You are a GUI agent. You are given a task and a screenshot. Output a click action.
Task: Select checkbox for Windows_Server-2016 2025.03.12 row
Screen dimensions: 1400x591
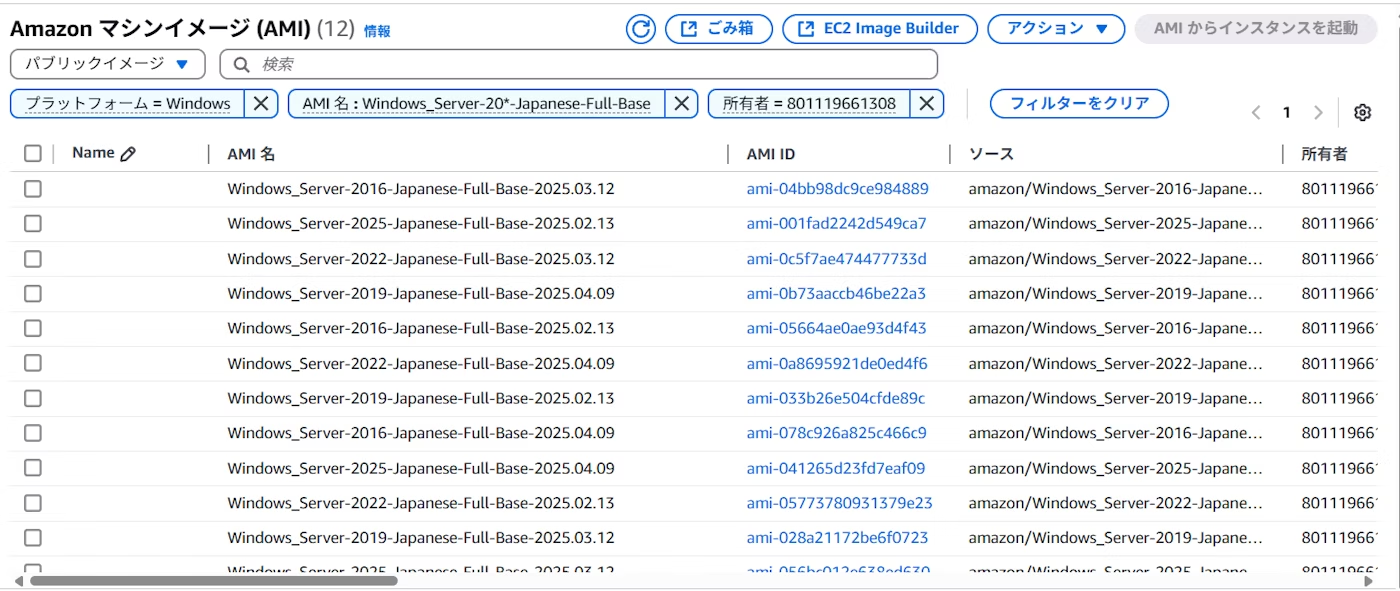point(33,189)
